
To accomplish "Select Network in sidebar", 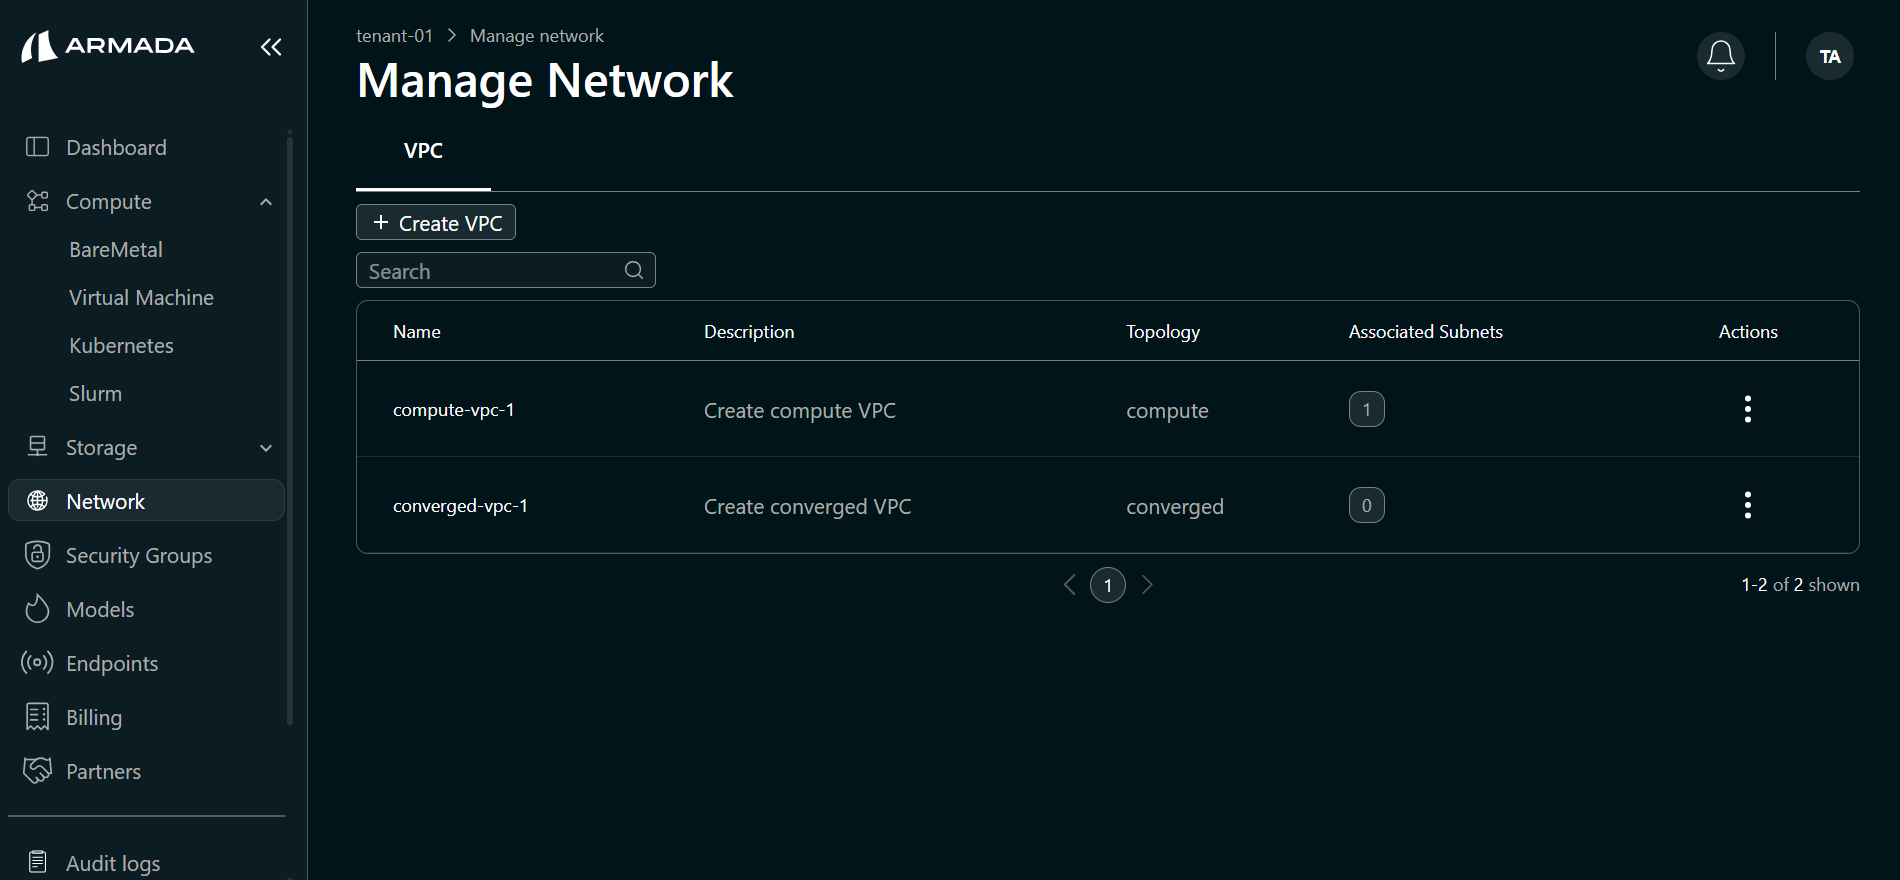I will [146, 501].
